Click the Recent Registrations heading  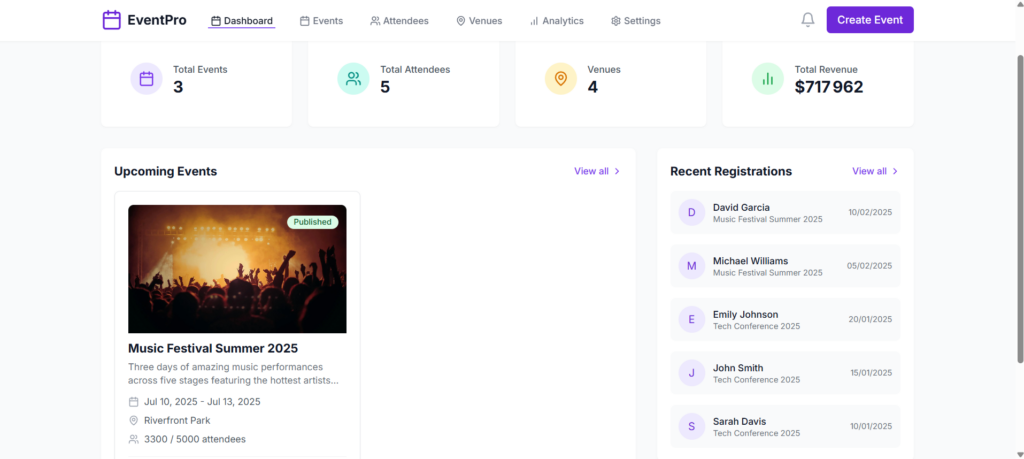click(x=731, y=171)
